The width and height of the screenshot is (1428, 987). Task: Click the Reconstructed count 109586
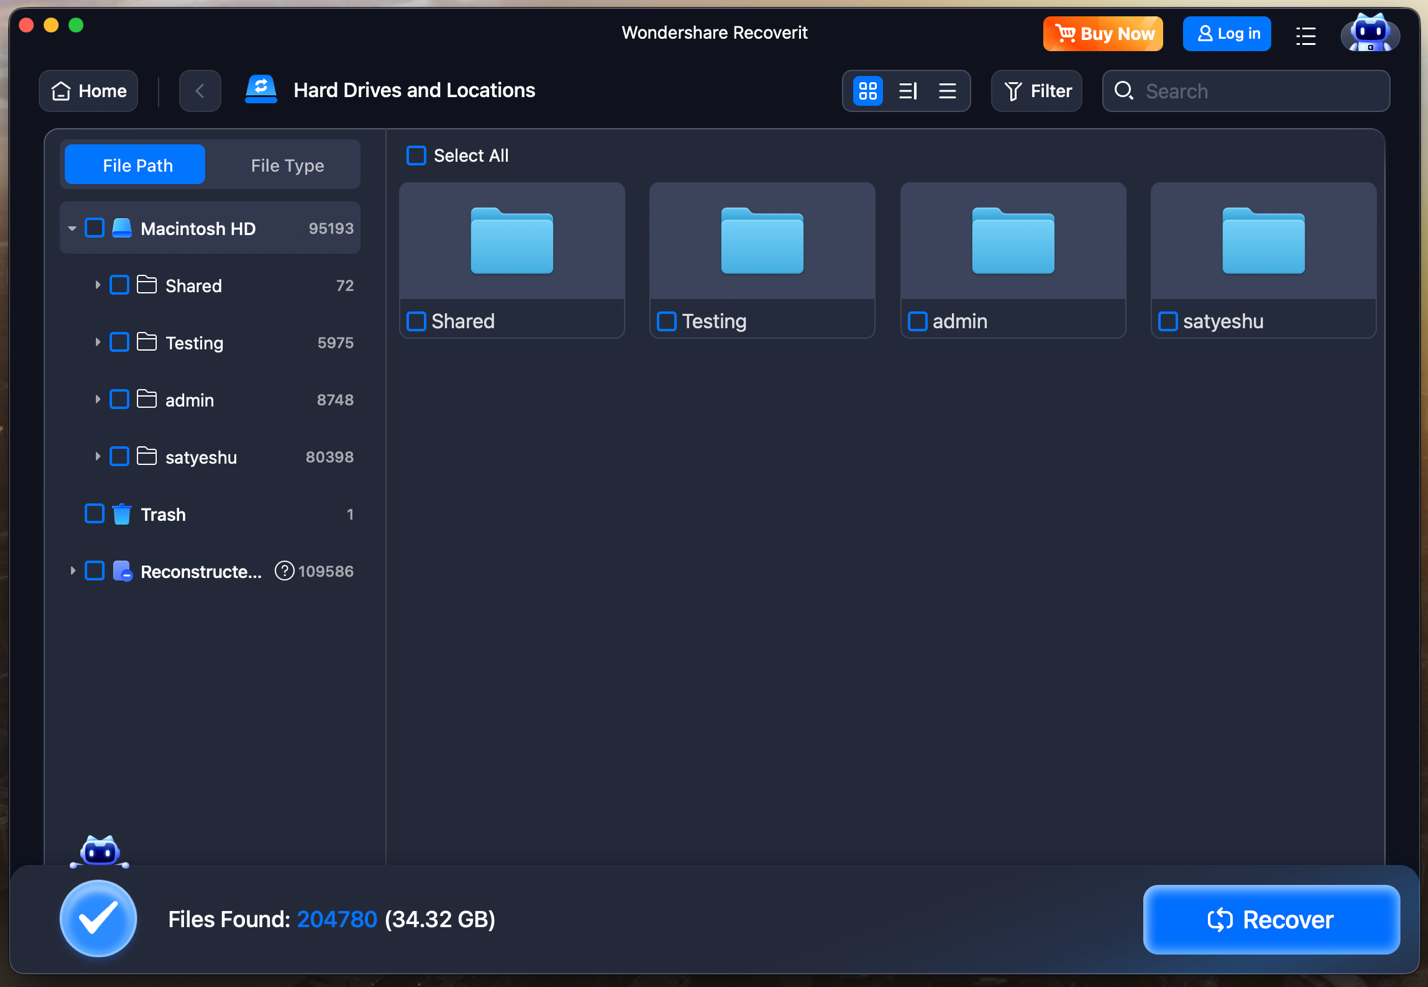point(326,571)
